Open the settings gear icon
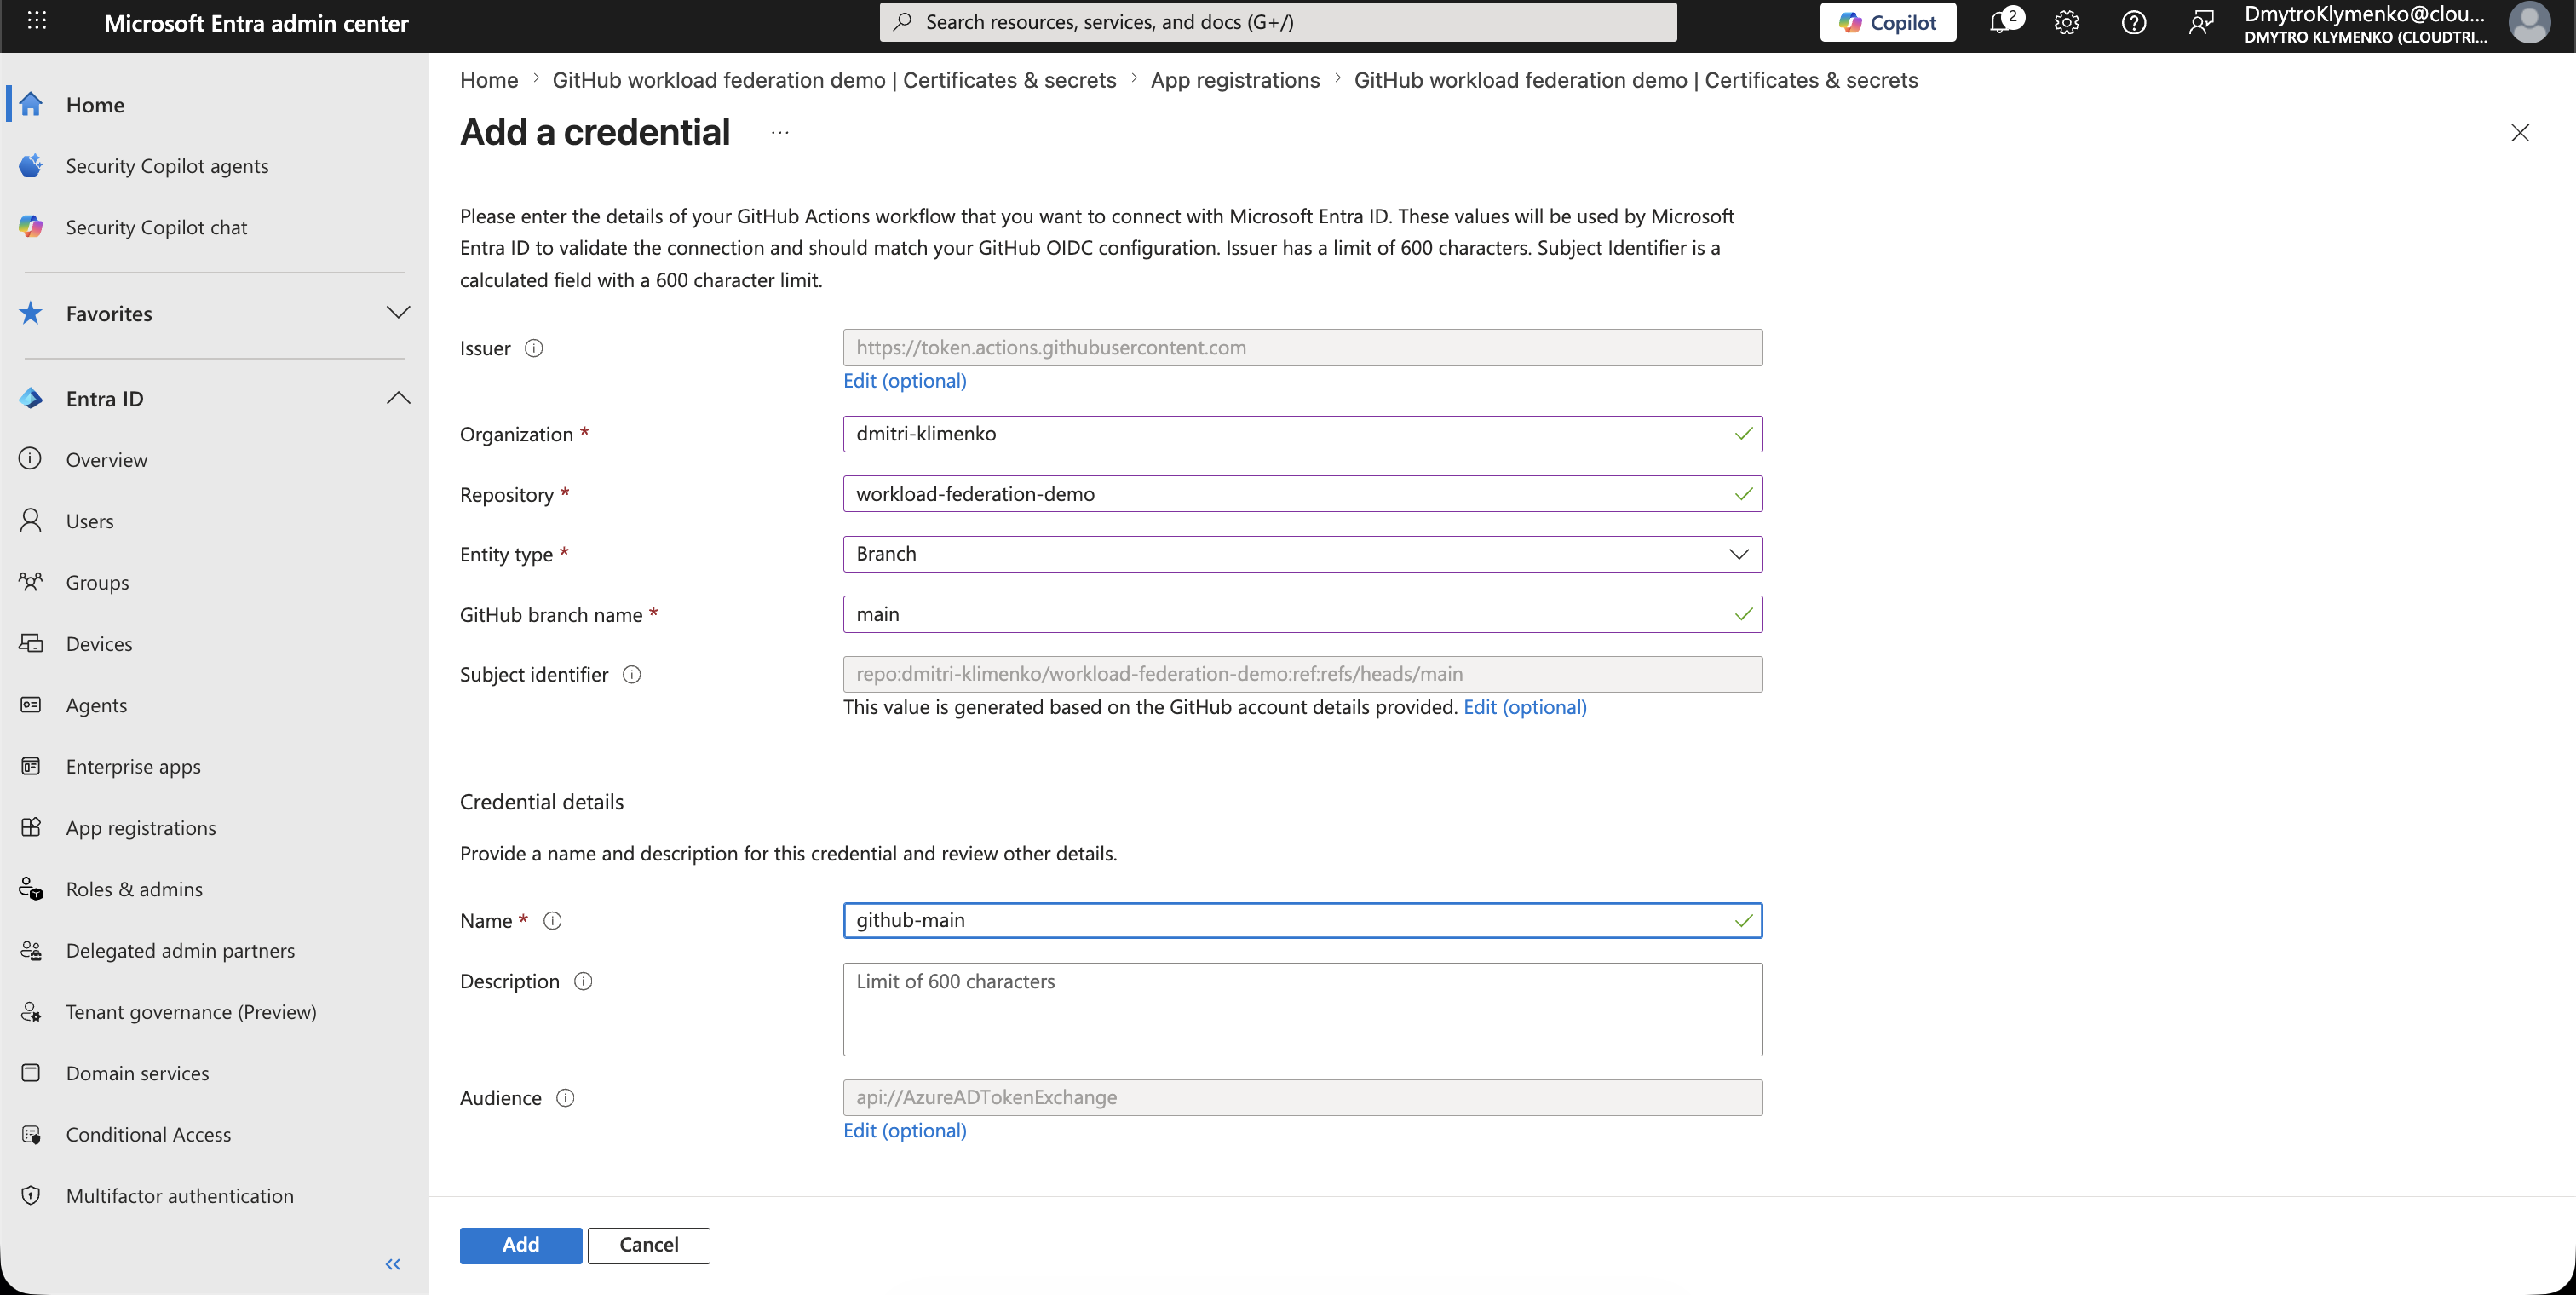 pos(2066,22)
